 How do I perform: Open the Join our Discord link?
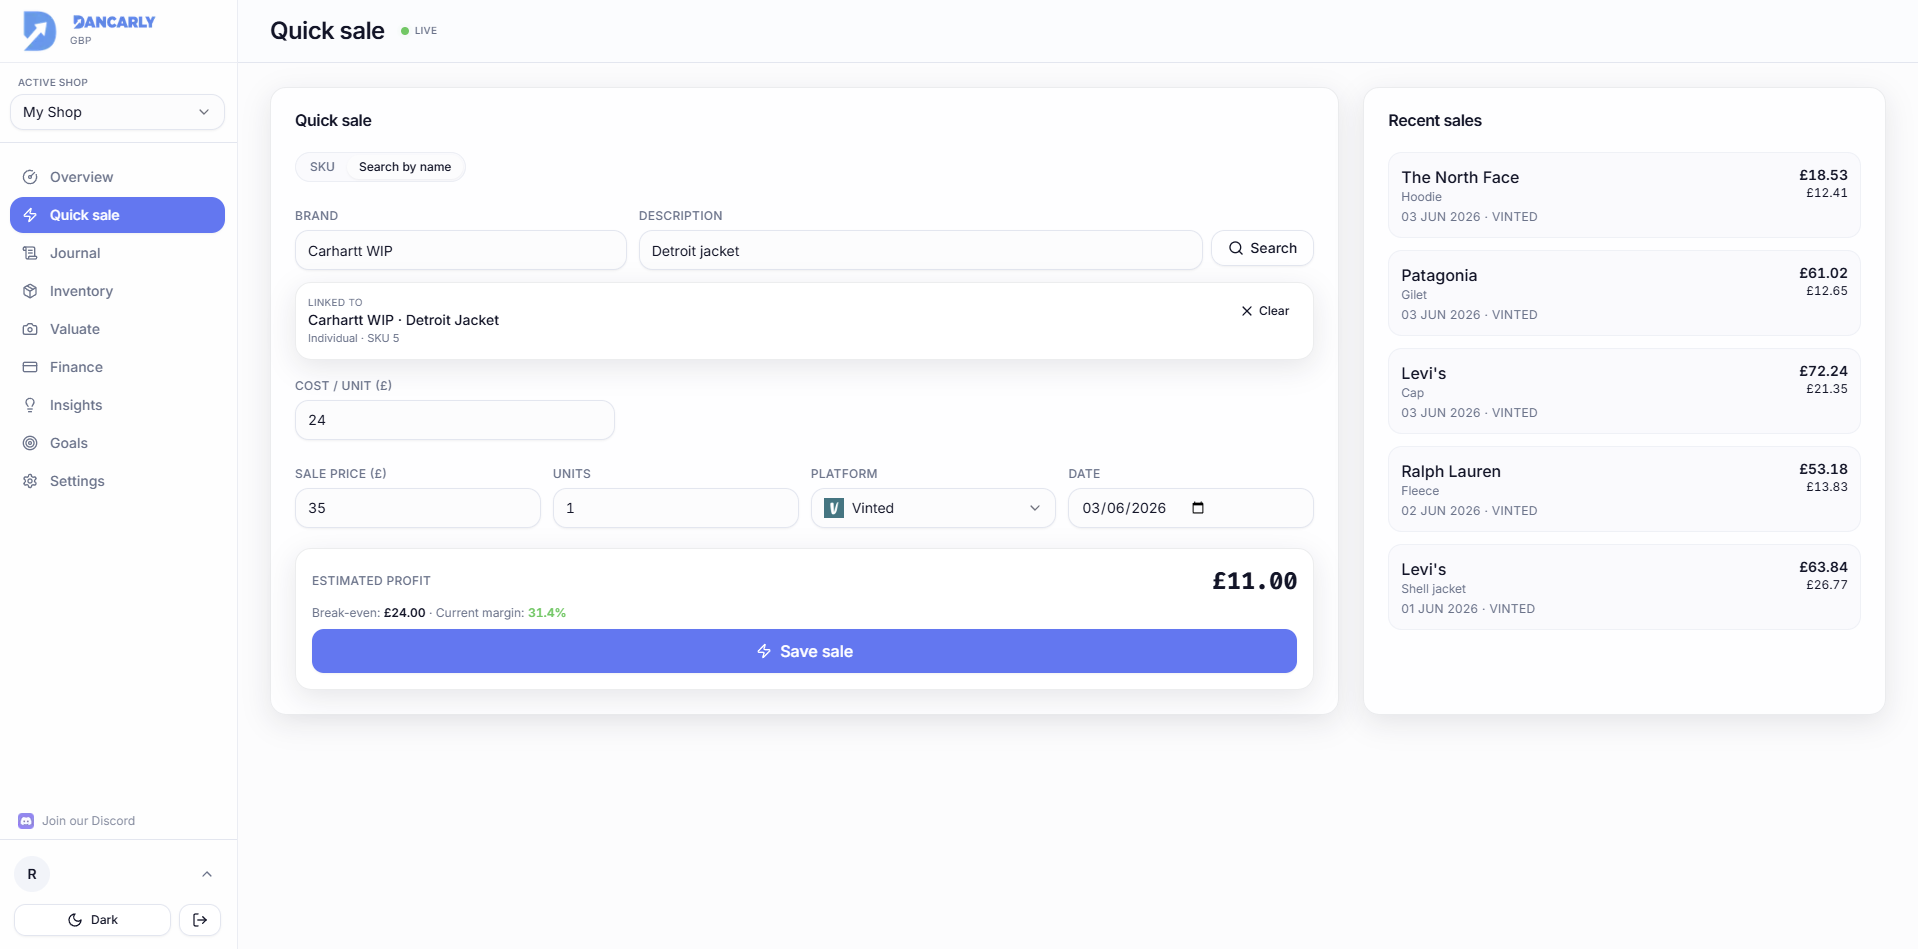pyautogui.click(x=77, y=821)
